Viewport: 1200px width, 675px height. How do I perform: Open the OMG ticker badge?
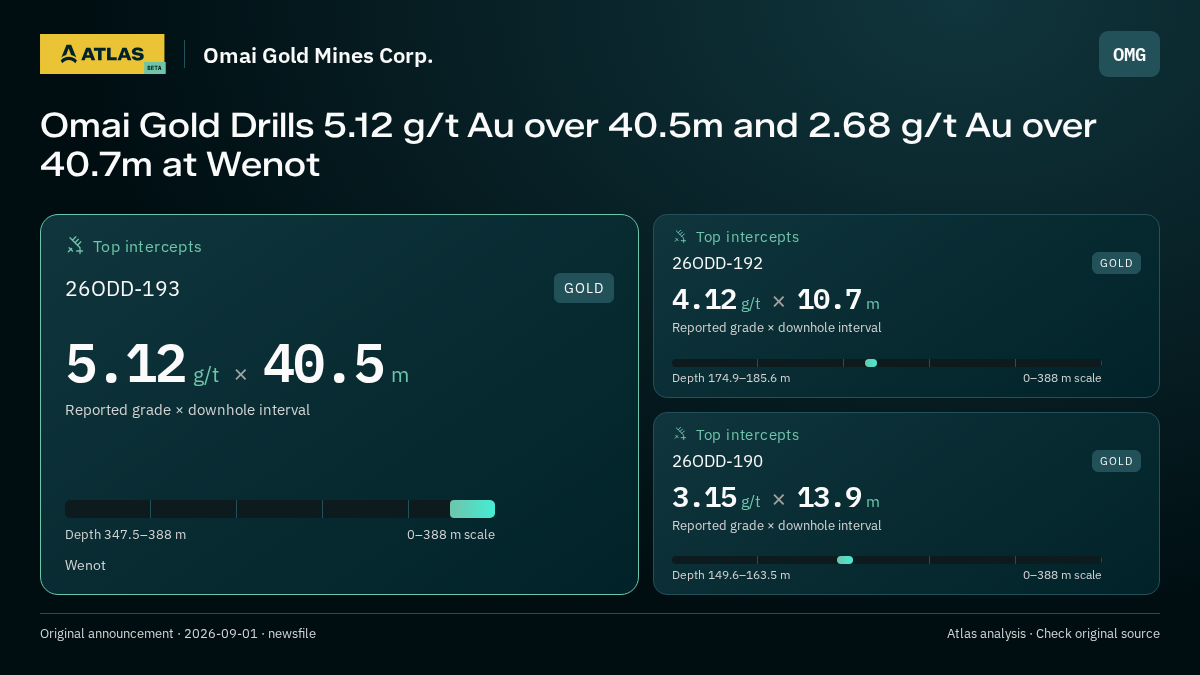(1129, 54)
